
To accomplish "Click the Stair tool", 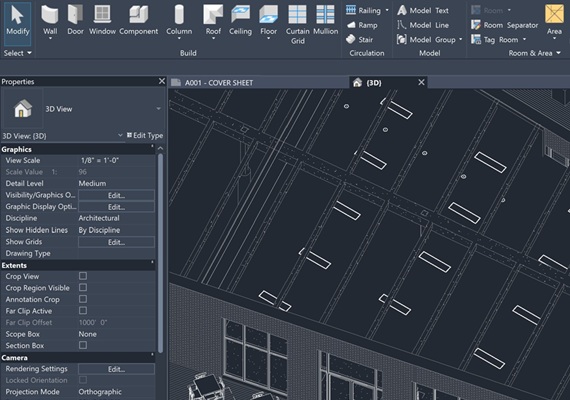I will [x=360, y=39].
